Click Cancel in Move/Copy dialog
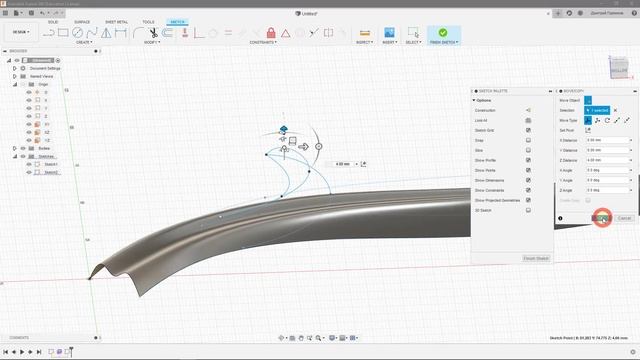Image resolution: width=640 pixels, height=360 pixels. [624, 218]
